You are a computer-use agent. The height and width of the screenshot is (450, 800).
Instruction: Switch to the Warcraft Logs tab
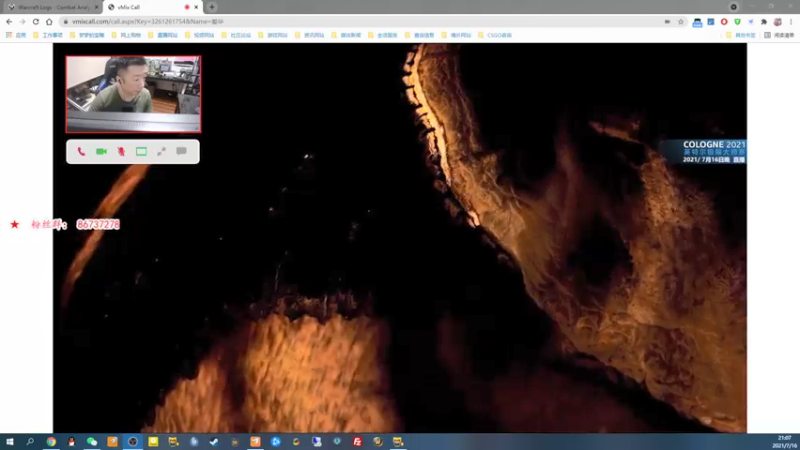52,7
